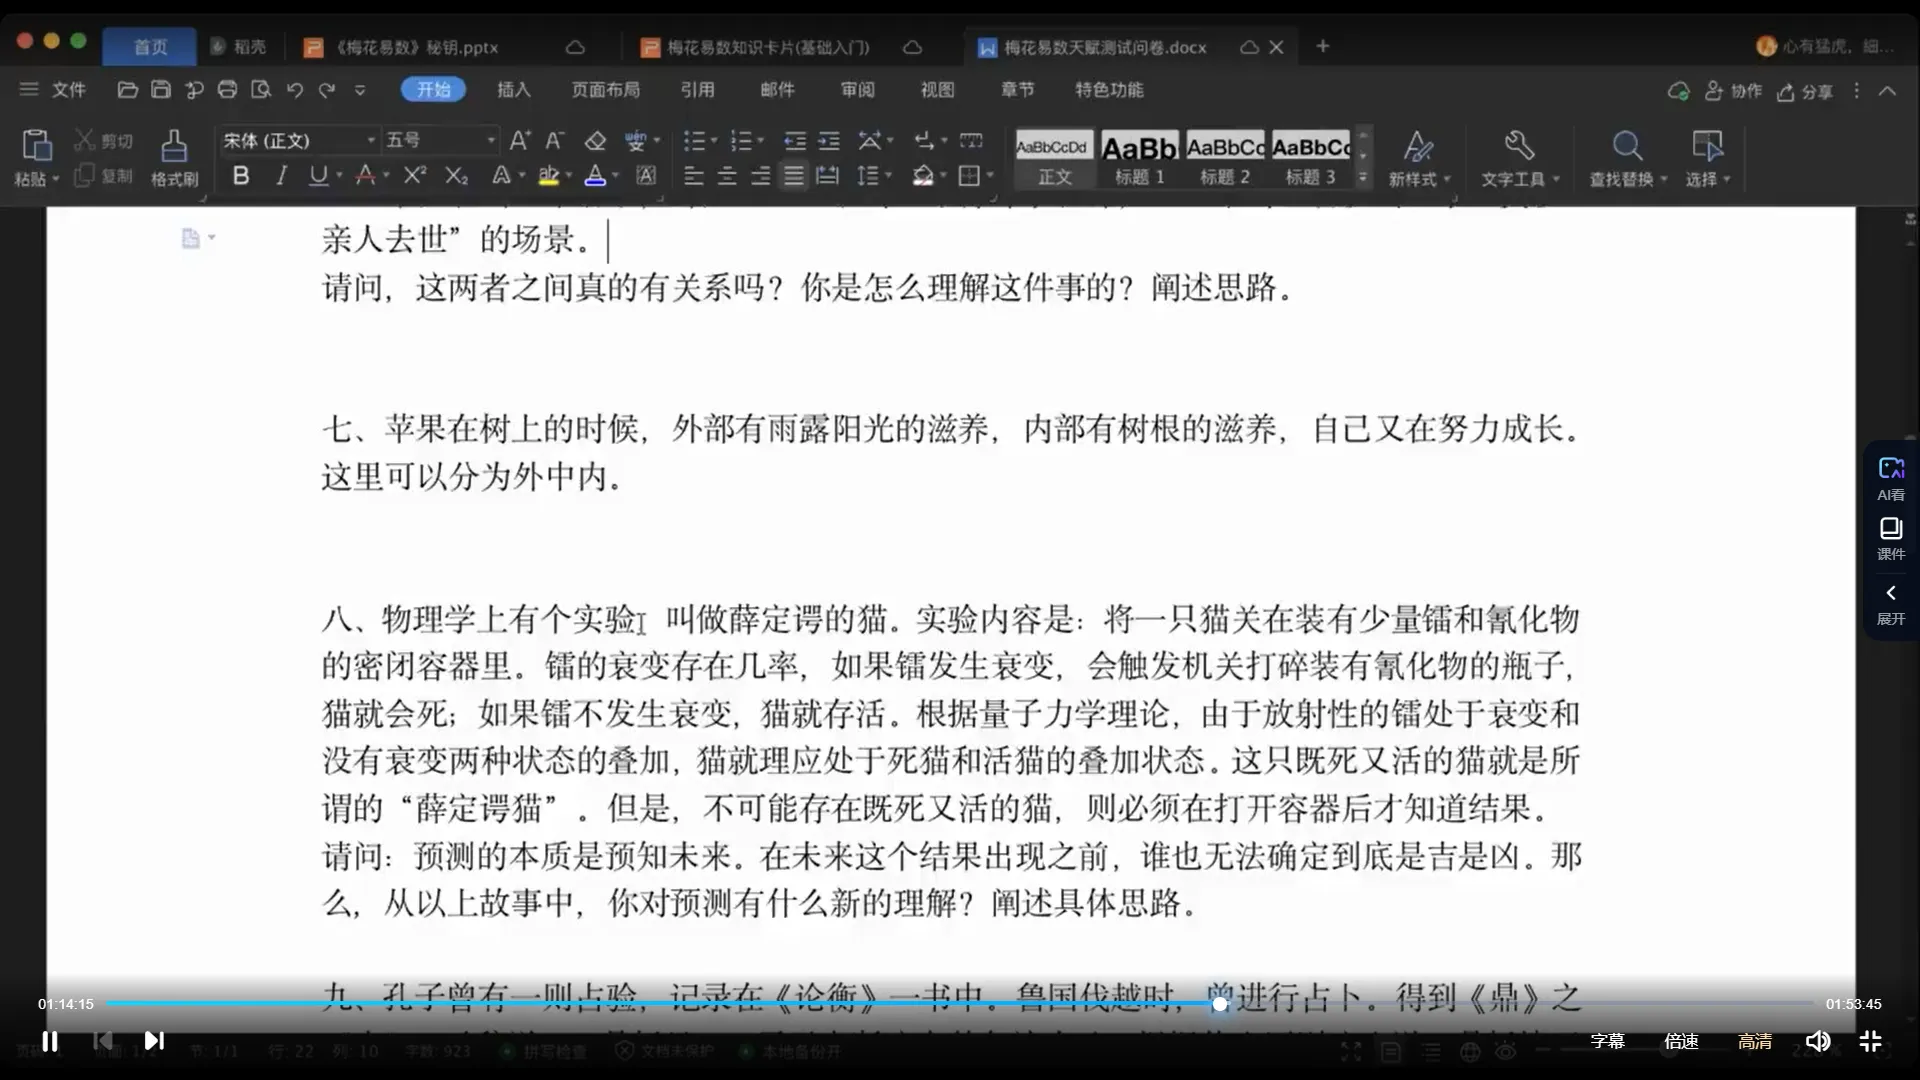Image resolution: width=1920 pixels, height=1080 pixels.
Task: Align text right
Action: (x=760, y=176)
